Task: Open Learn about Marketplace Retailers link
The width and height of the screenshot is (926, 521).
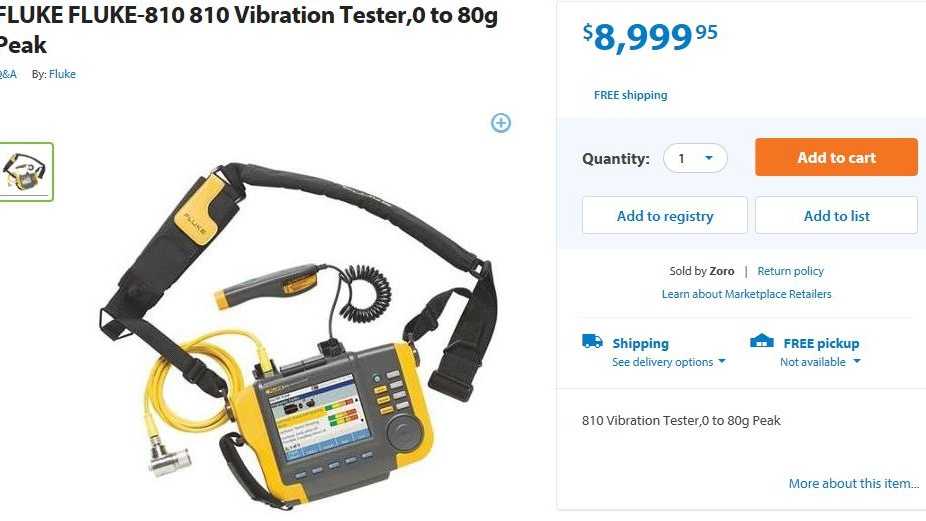Action: (x=746, y=294)
